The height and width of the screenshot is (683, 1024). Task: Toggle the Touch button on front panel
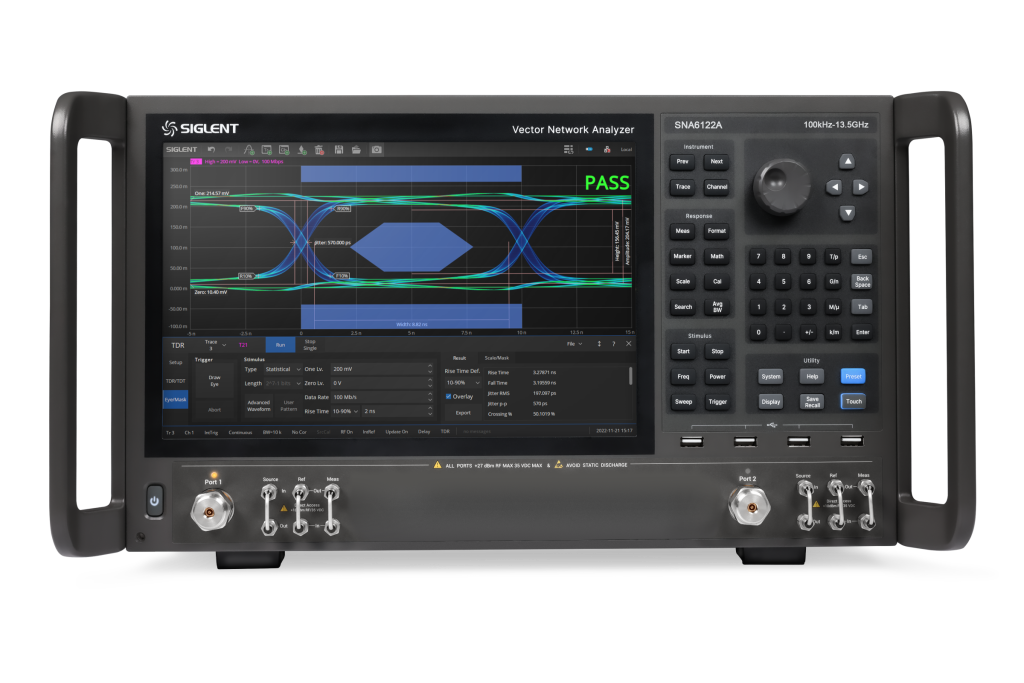[x=852, y=401]
